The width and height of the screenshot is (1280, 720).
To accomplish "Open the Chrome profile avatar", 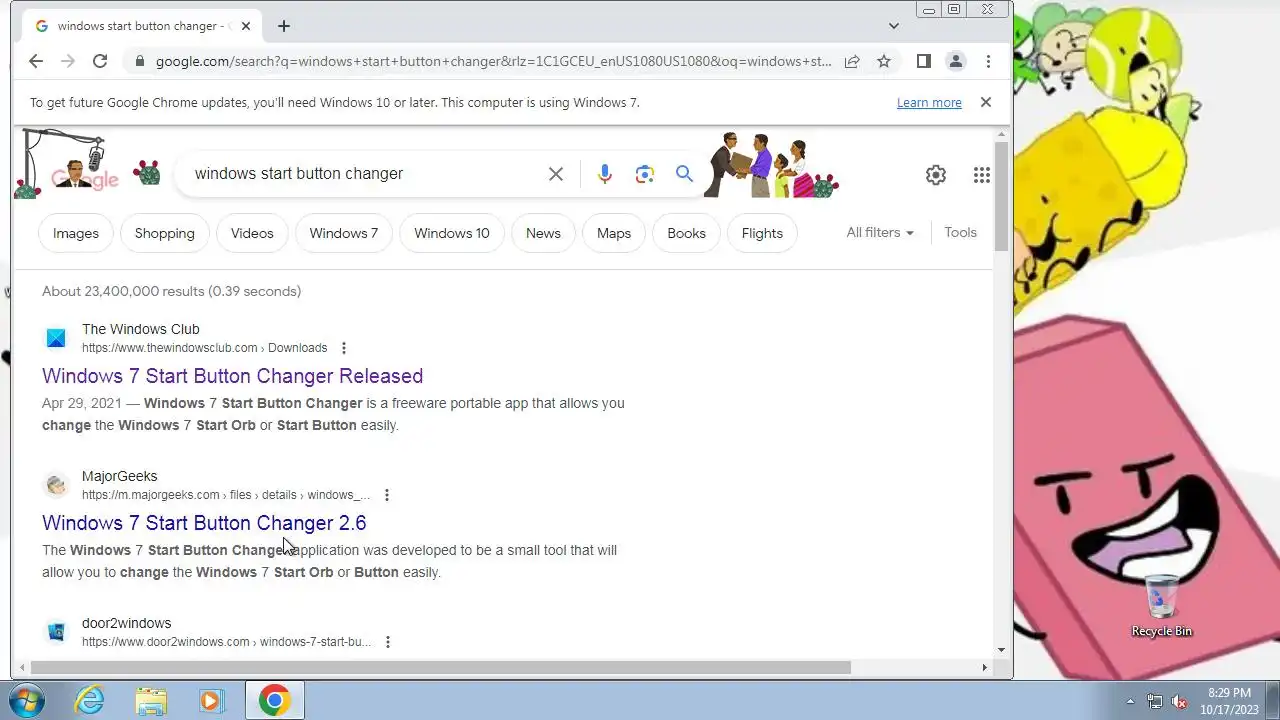I will (x=956, y=61).
